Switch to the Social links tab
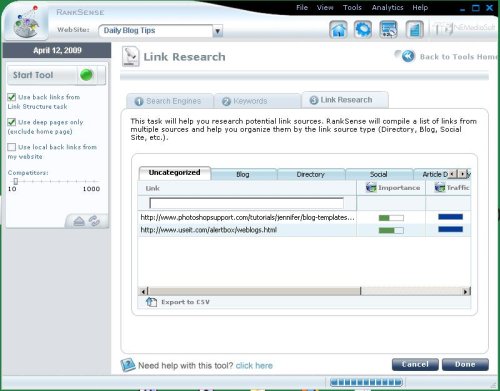The image size is (500, 391). (x=379, y=174)
